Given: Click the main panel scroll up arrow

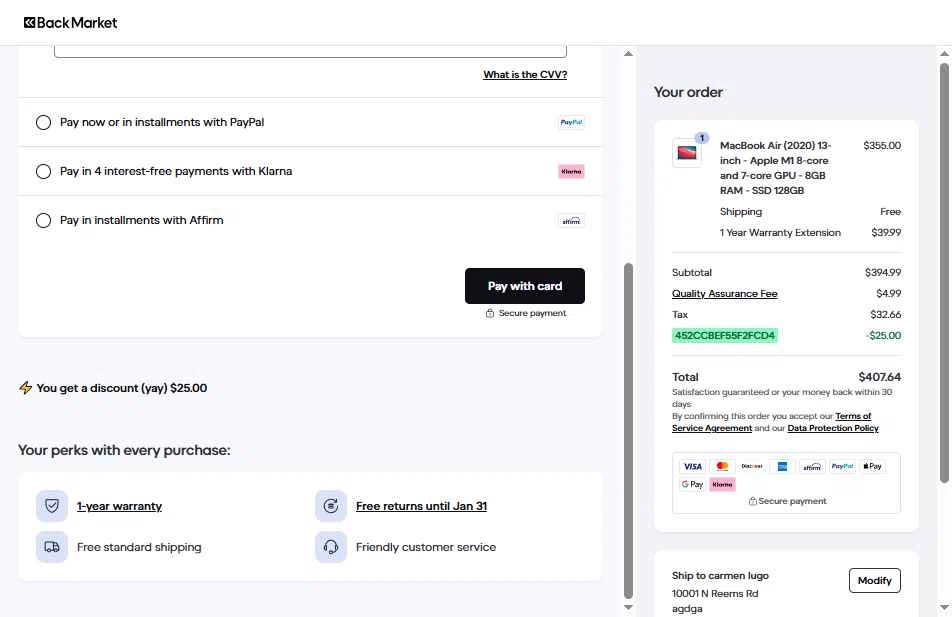Looking at the screenshot, I should coord(628,53).
